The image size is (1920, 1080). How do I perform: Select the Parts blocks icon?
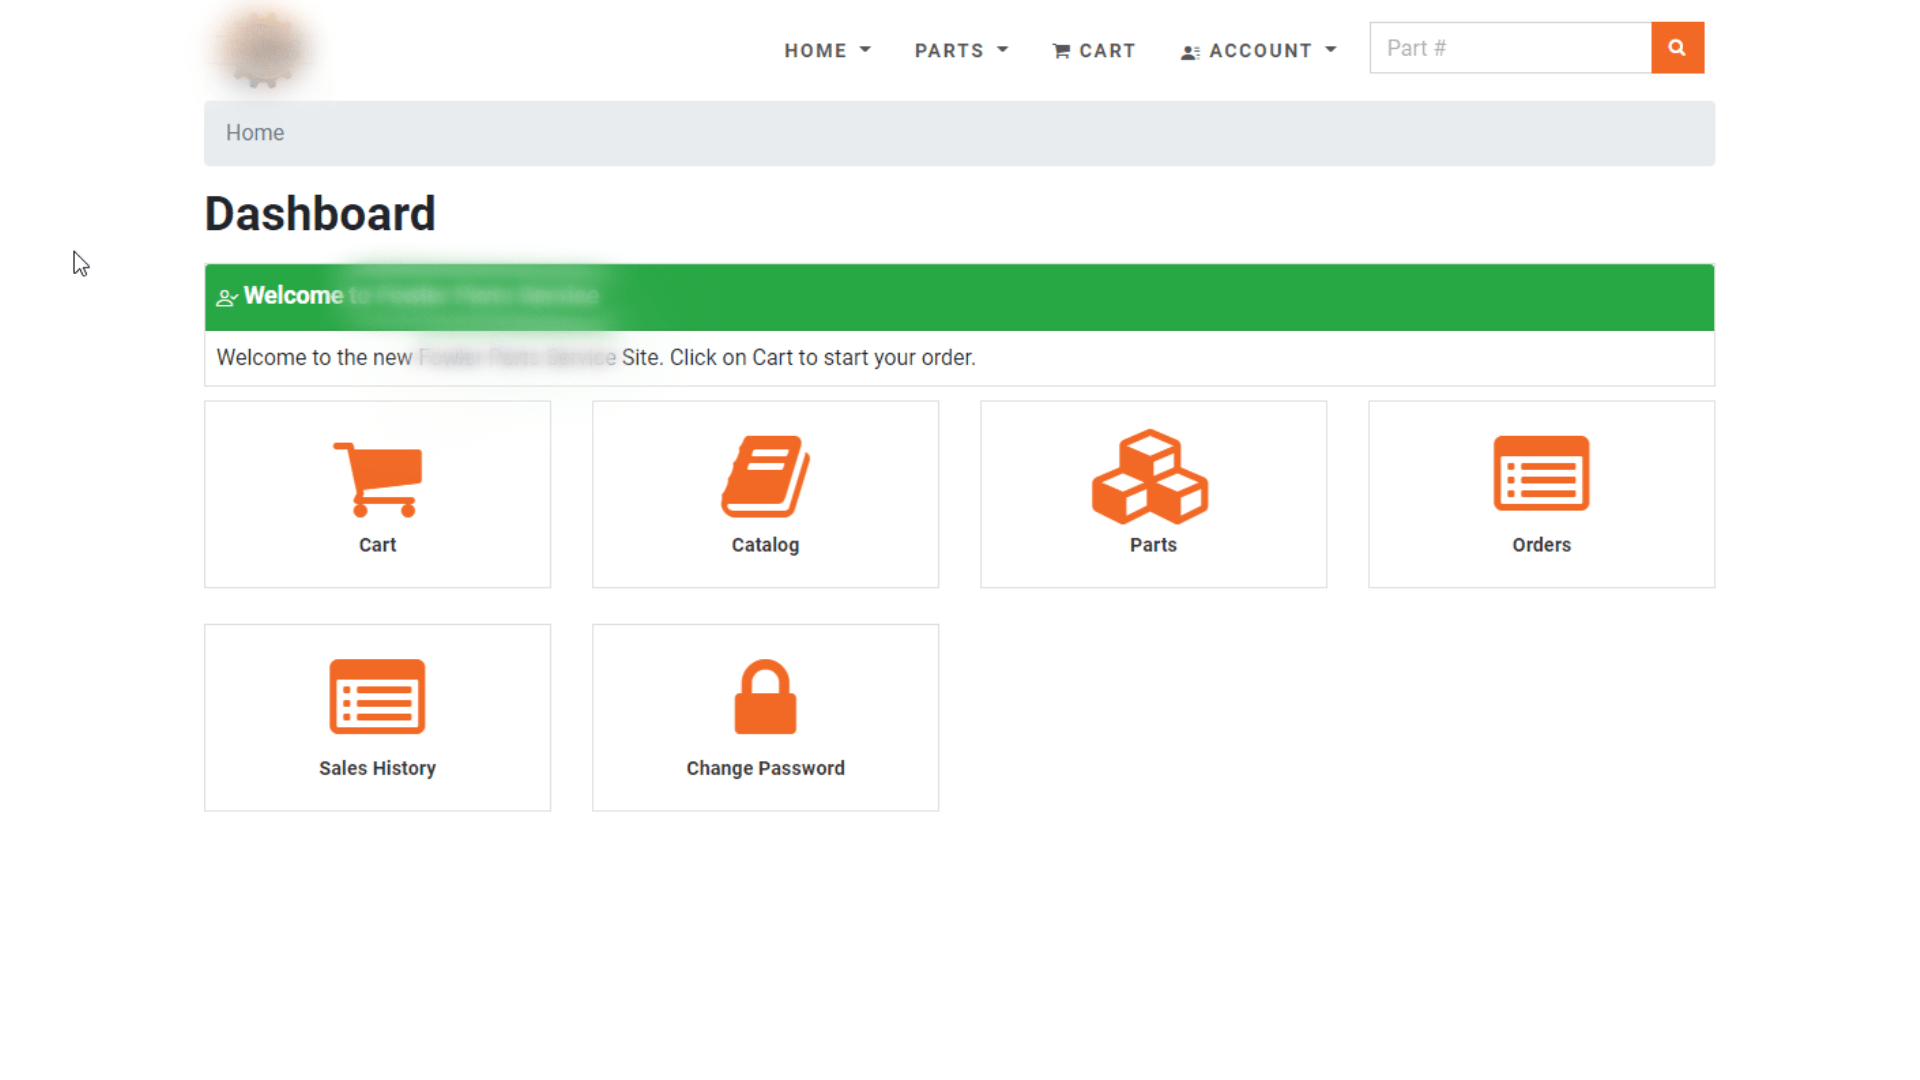pos(1152,477)
